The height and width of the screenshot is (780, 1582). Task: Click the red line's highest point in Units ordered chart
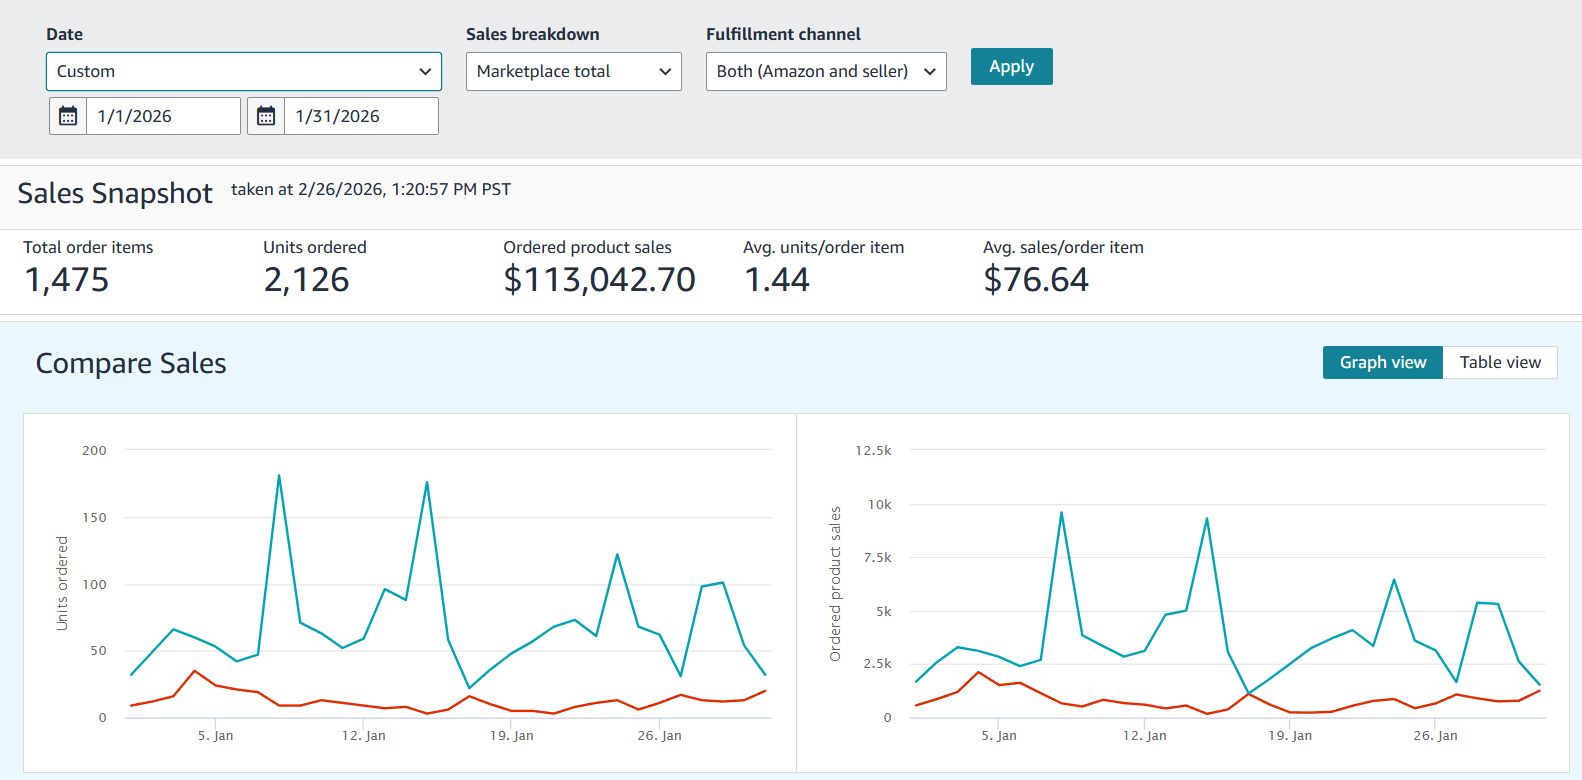(195, 671)
